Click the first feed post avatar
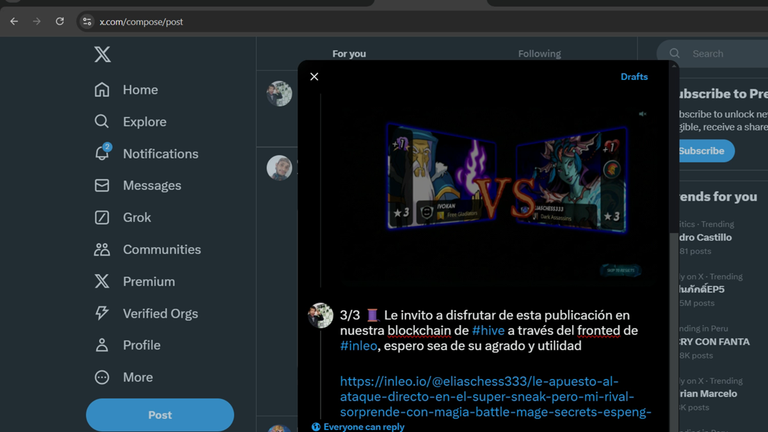This screenshot has height=432, width=768. pos(279,94)
